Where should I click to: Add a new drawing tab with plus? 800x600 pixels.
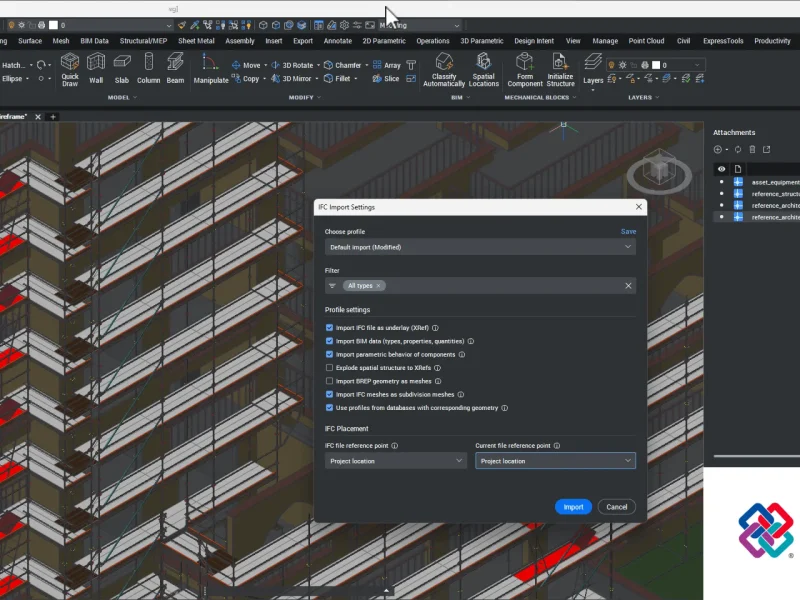coord(53,117)
